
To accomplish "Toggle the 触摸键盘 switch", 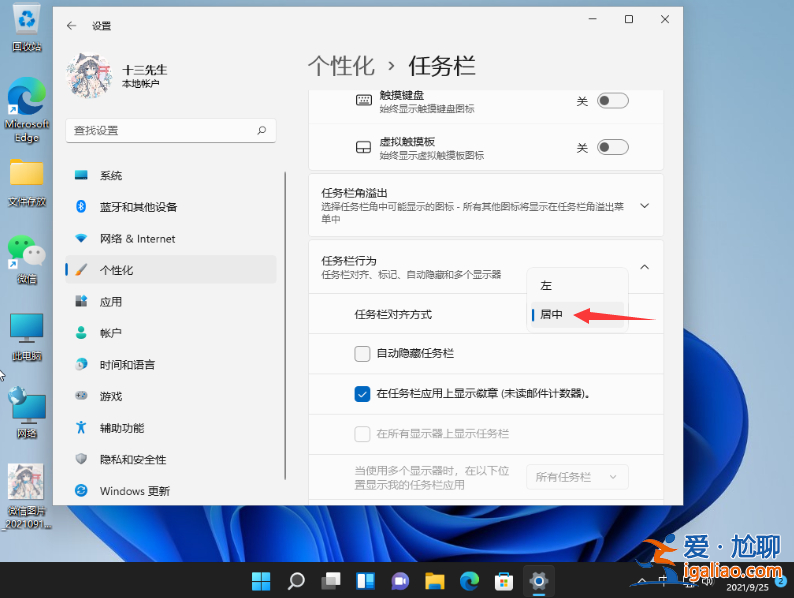I will (613, 101).
